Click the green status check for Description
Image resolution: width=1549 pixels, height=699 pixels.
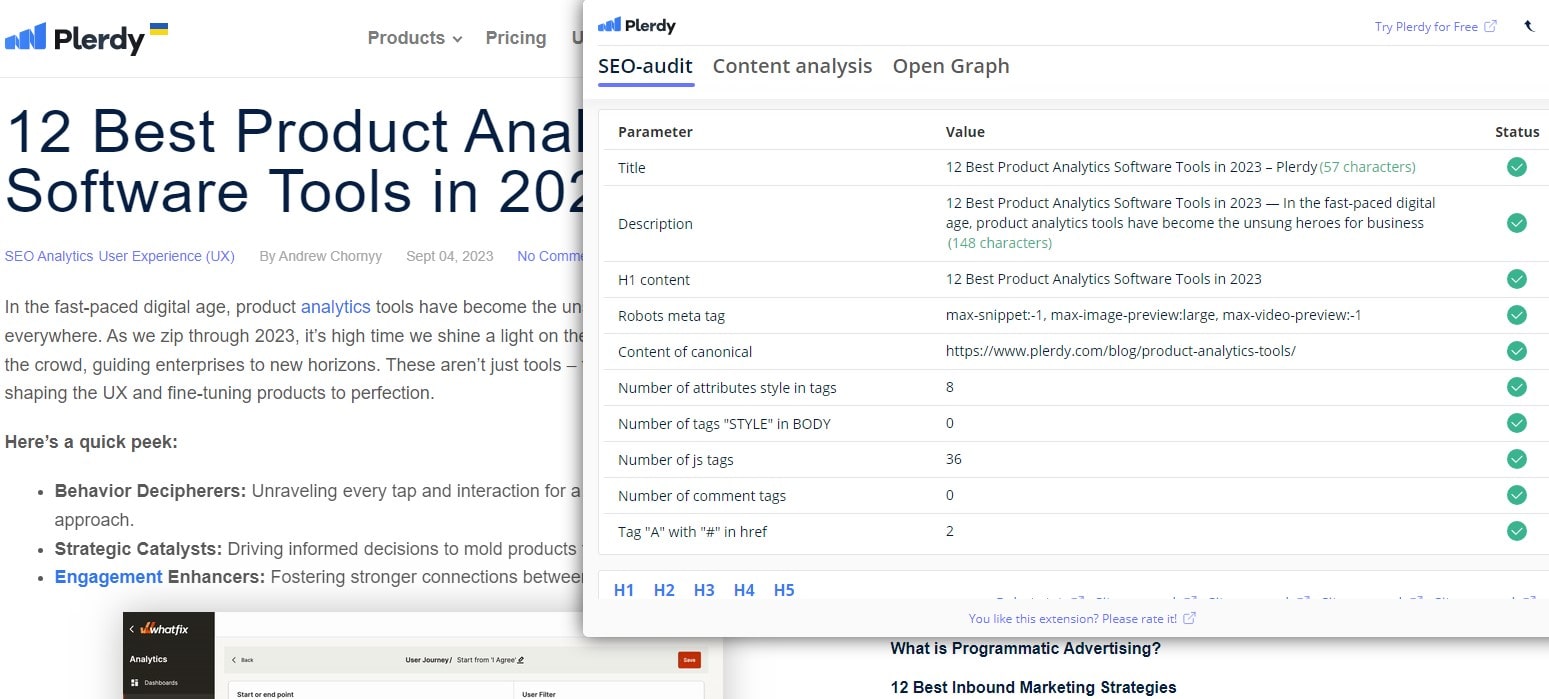tap(1516, 223)
